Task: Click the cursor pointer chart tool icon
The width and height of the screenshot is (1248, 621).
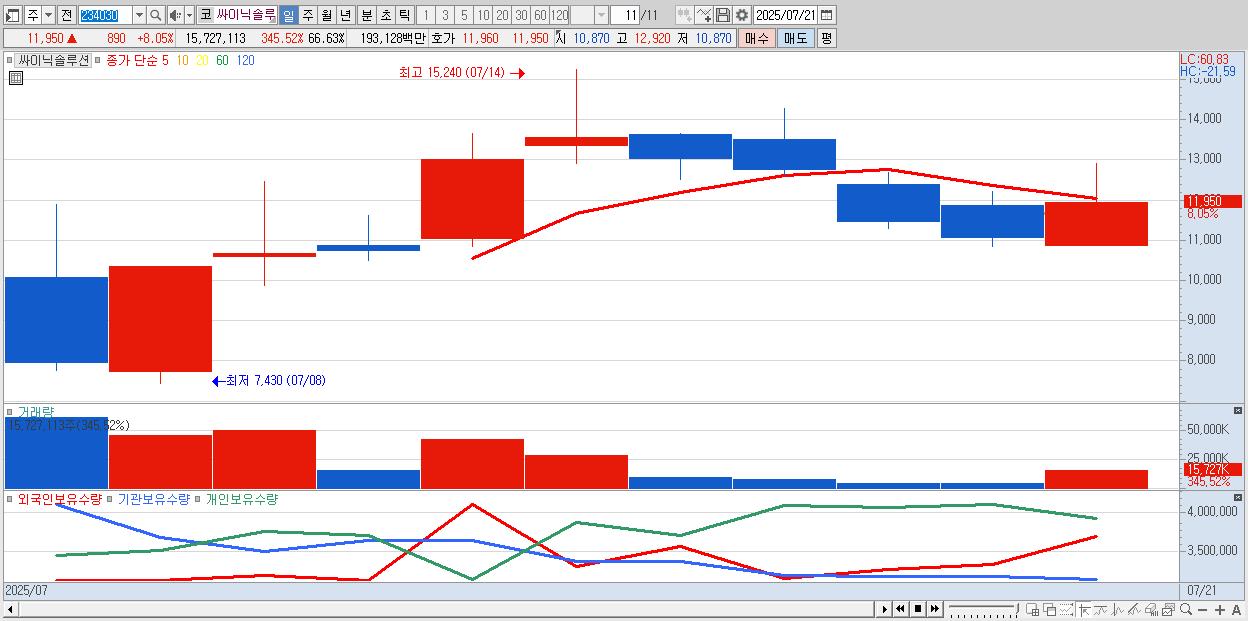Action: pyautogui.click(x=1084, y=610)
